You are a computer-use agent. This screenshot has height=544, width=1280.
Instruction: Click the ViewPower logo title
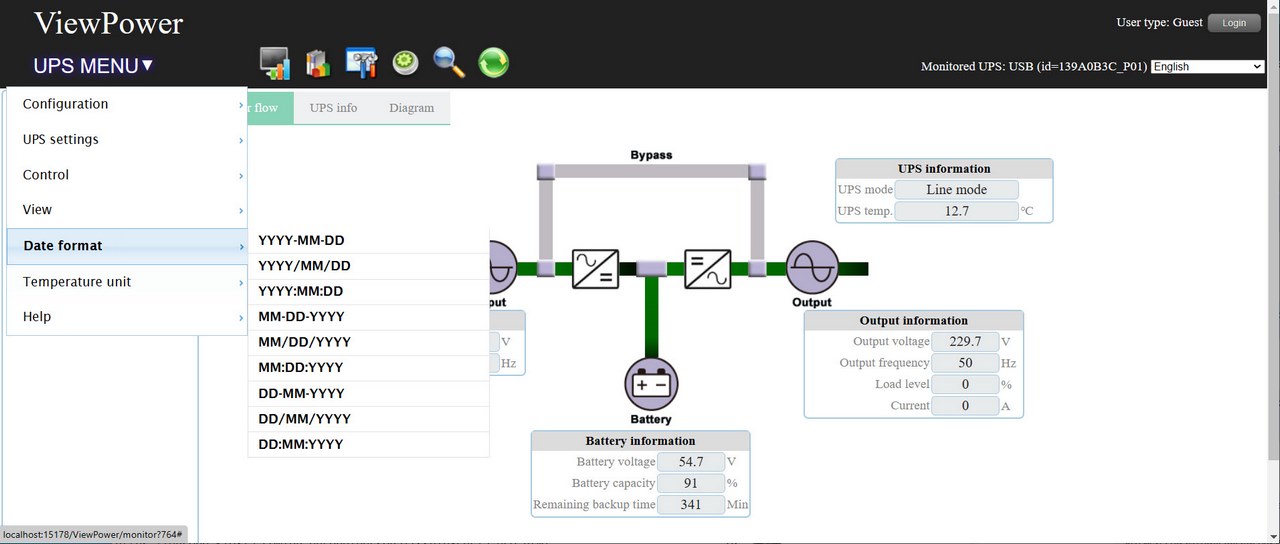pos(109,23)
